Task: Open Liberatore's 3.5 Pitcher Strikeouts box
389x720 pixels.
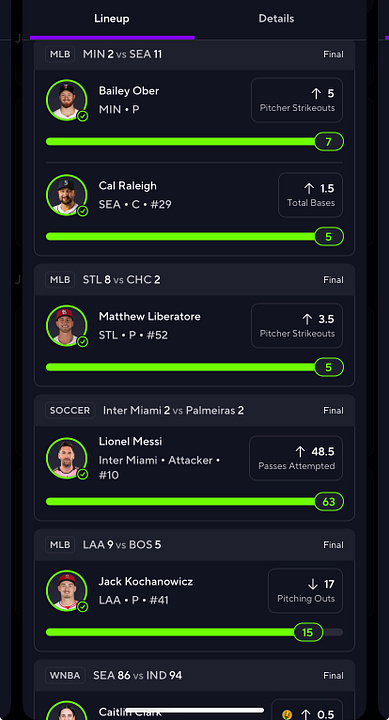Action: click(297, 326)
